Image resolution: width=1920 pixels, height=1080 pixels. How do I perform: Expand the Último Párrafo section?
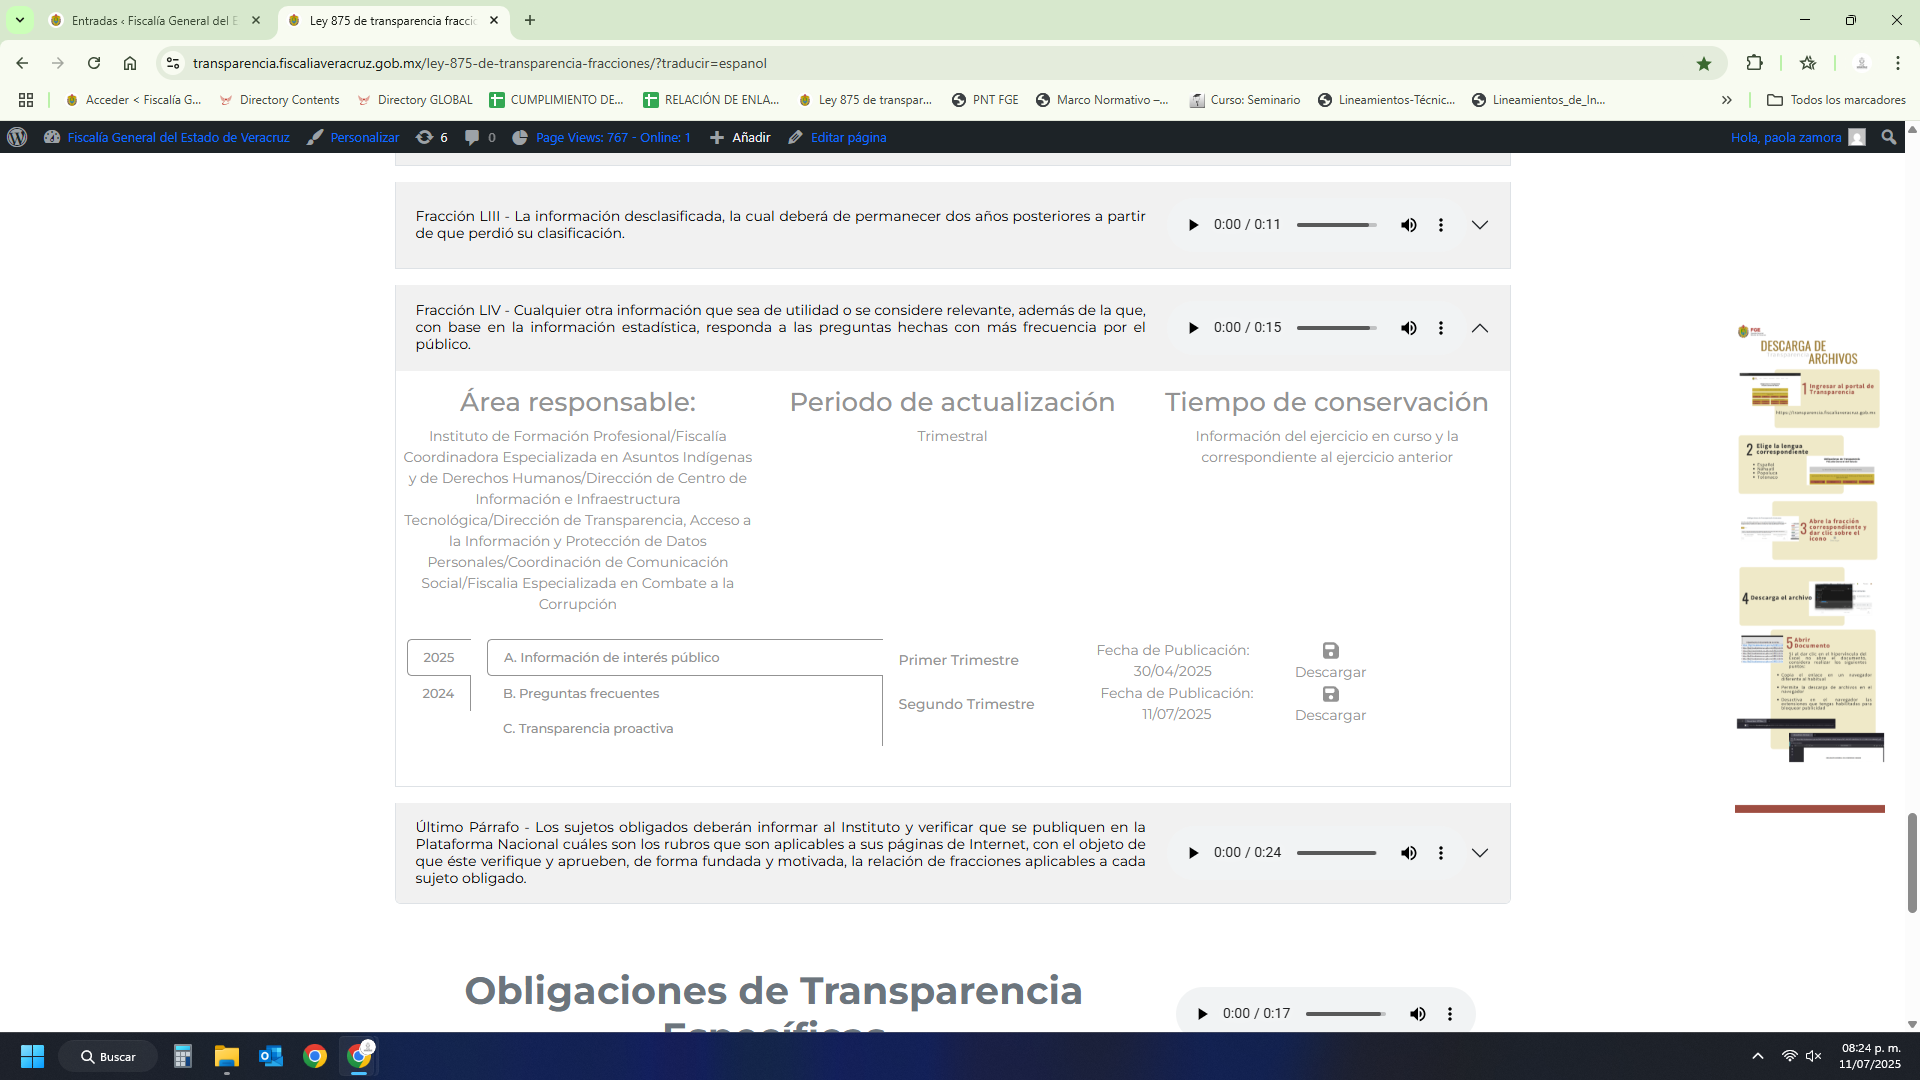[1480, 853]
